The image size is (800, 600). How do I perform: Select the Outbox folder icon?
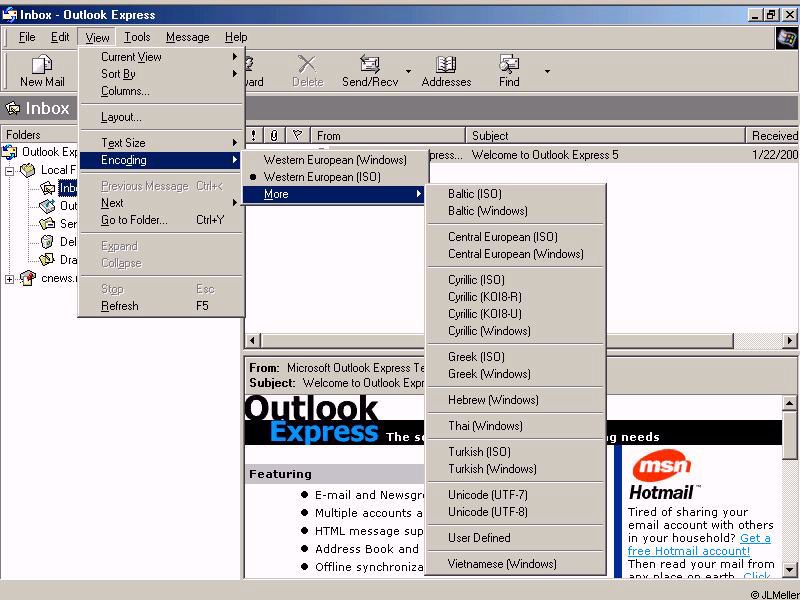(47, 206)
